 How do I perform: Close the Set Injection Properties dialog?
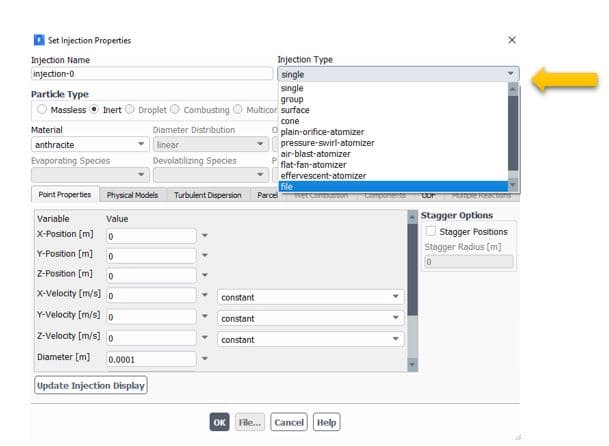512,40
